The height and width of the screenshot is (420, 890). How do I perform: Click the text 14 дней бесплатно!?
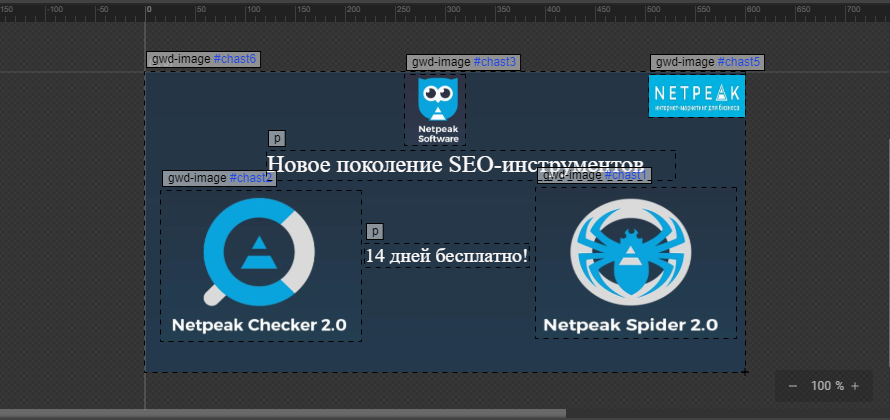click(447, 256)
